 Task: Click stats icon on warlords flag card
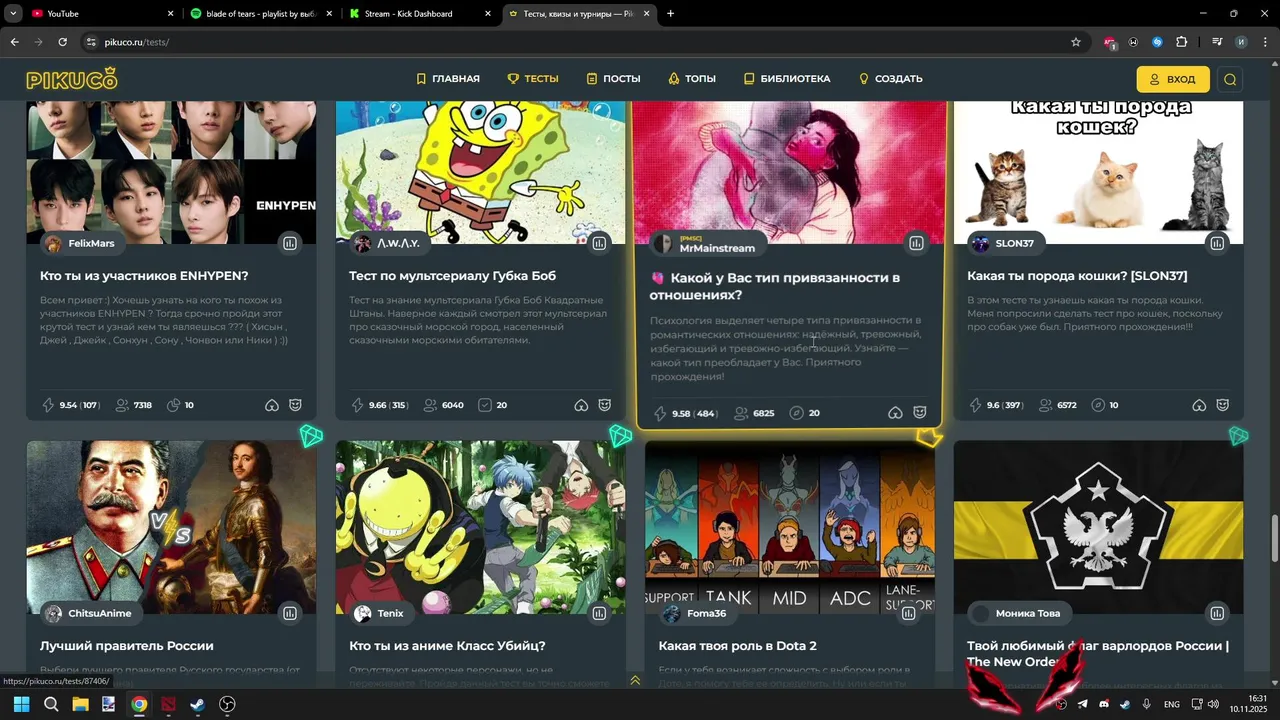(1217, 613)
